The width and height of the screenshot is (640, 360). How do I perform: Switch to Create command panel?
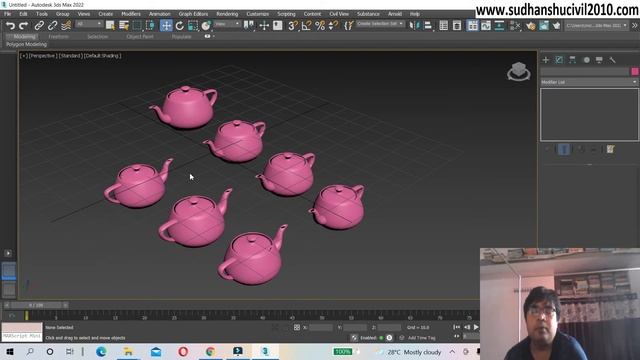point(546,60)
